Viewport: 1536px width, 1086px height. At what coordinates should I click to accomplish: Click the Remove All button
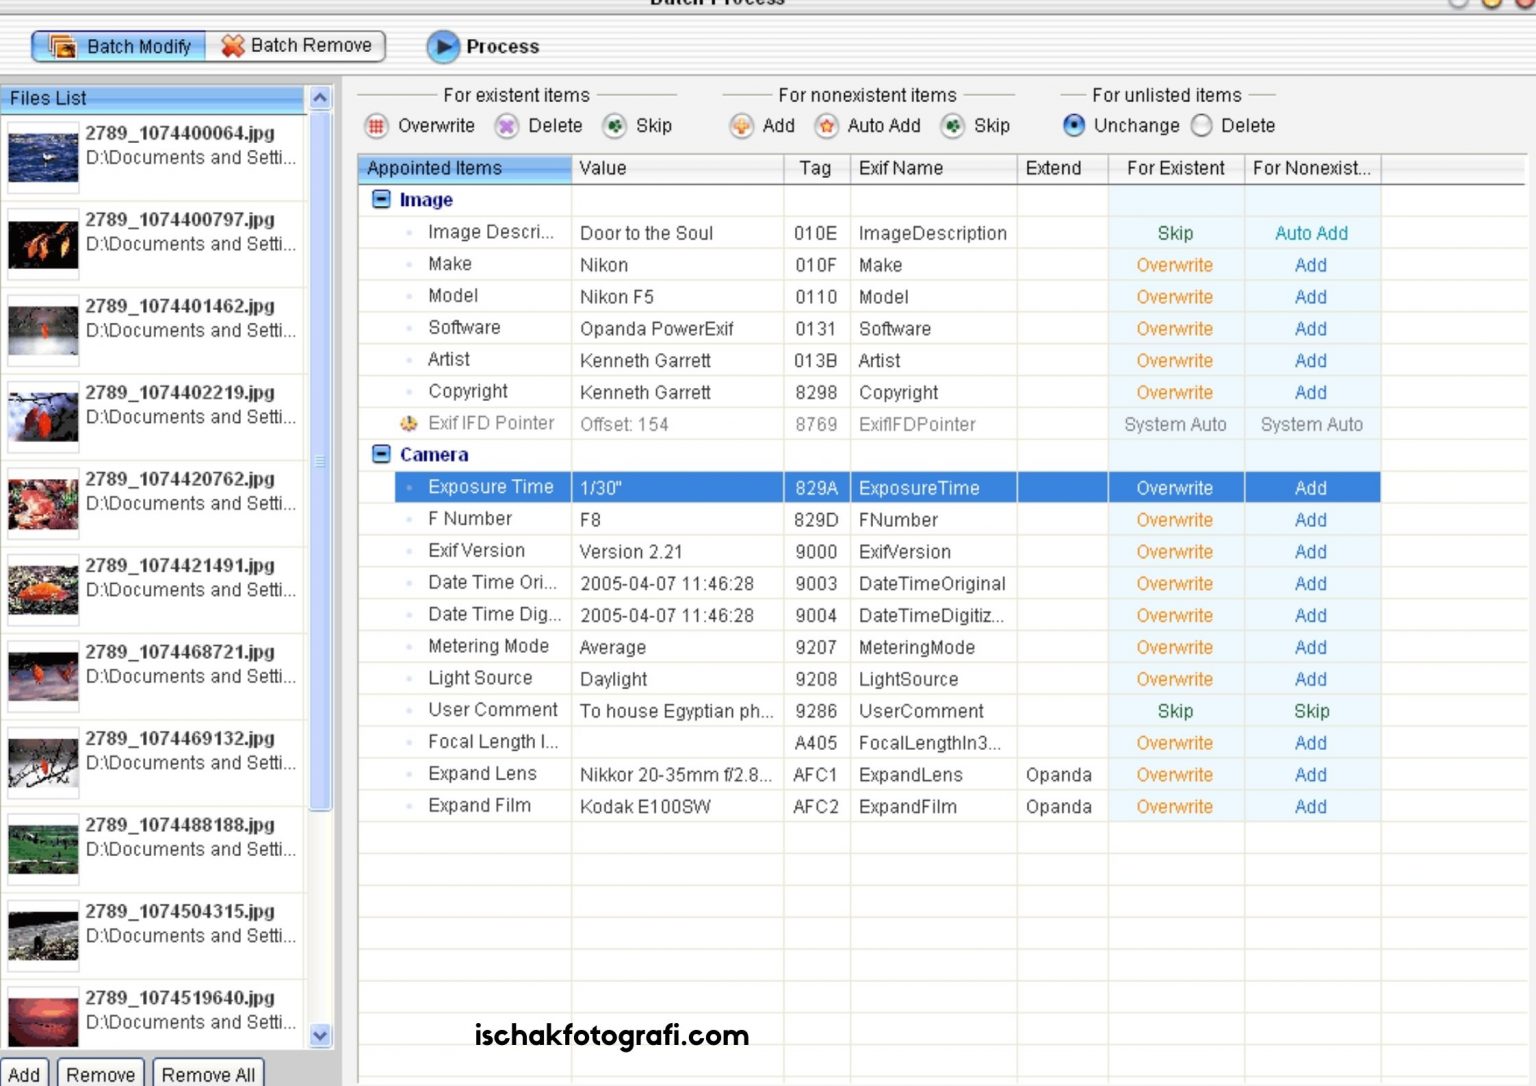pos(208,1074)
